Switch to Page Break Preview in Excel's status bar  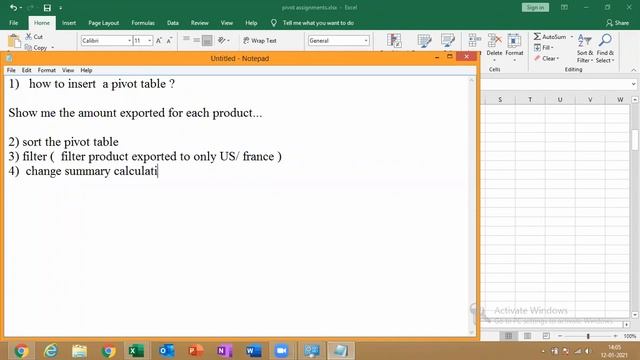click(x=546, y=336)
